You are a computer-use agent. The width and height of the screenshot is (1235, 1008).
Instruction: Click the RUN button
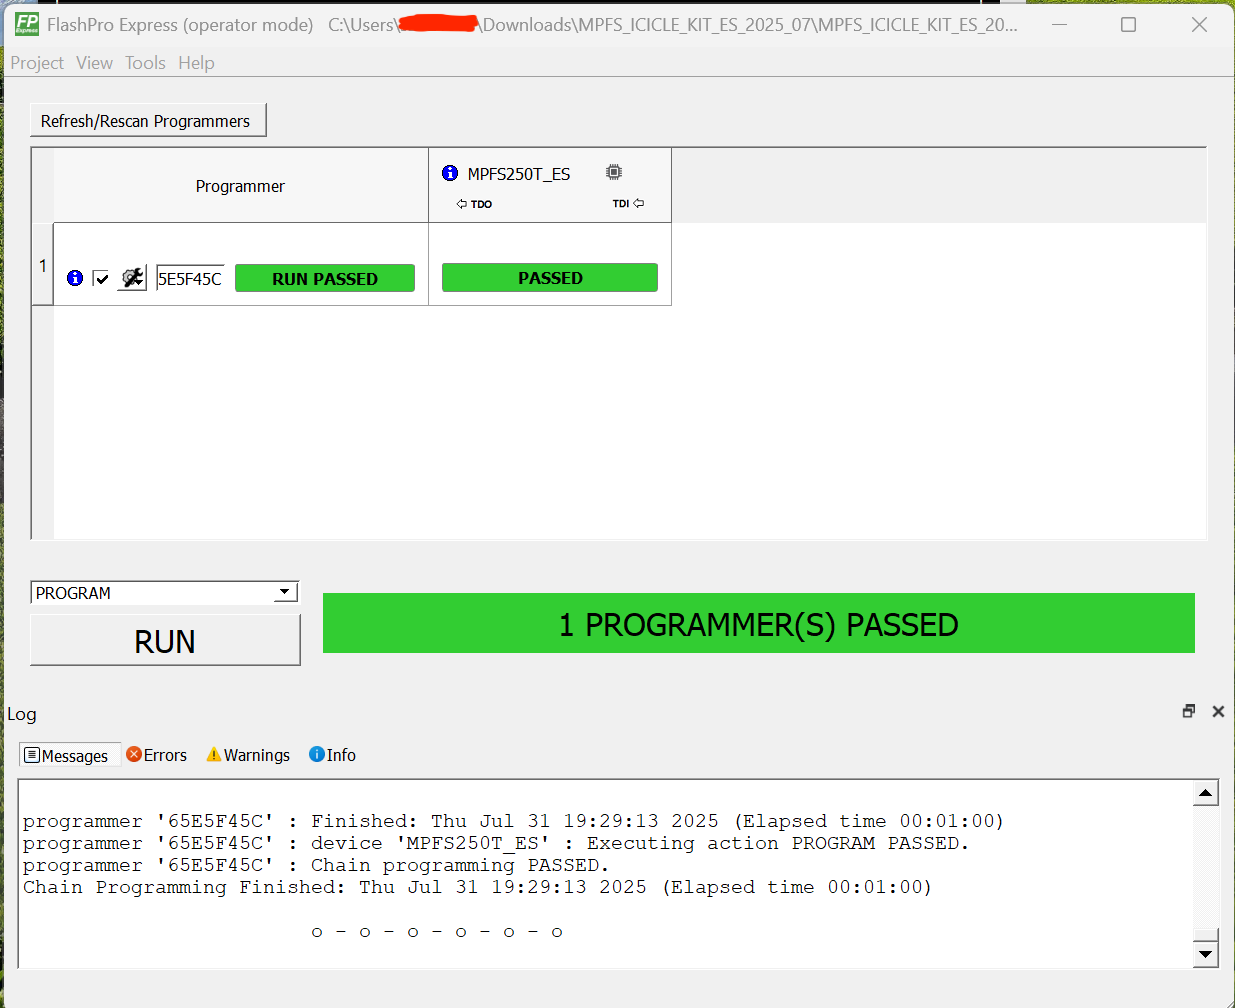click(165, 641)
